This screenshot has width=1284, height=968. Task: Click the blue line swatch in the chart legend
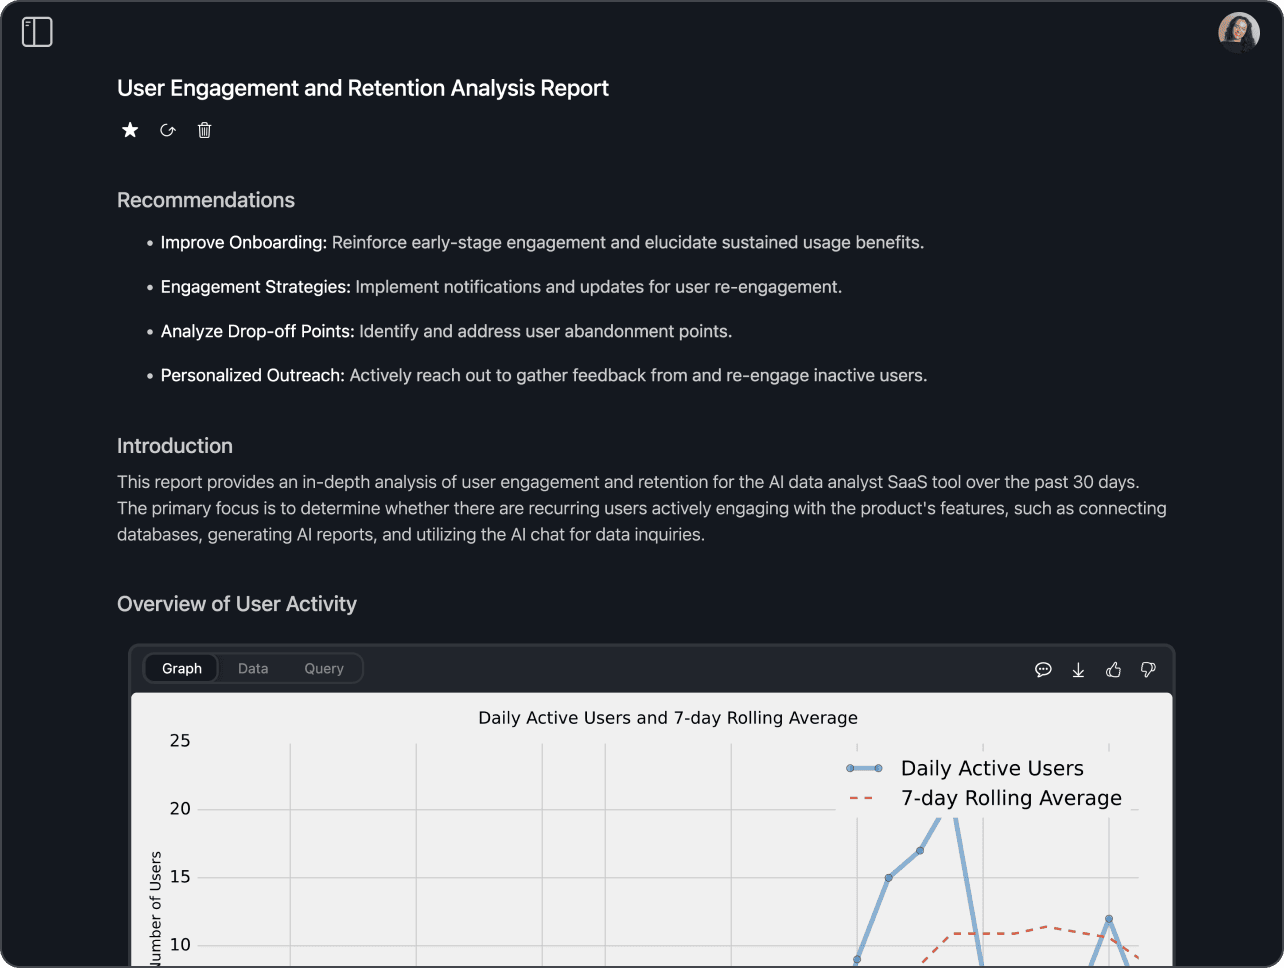click(865, 768)
